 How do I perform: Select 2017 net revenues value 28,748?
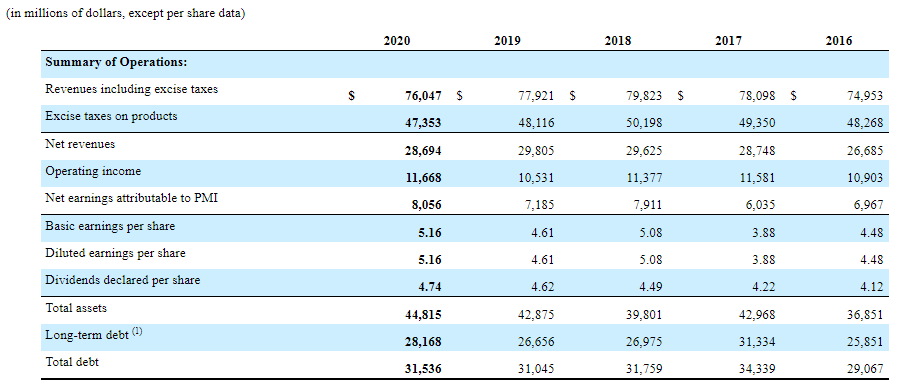[756, 151]
